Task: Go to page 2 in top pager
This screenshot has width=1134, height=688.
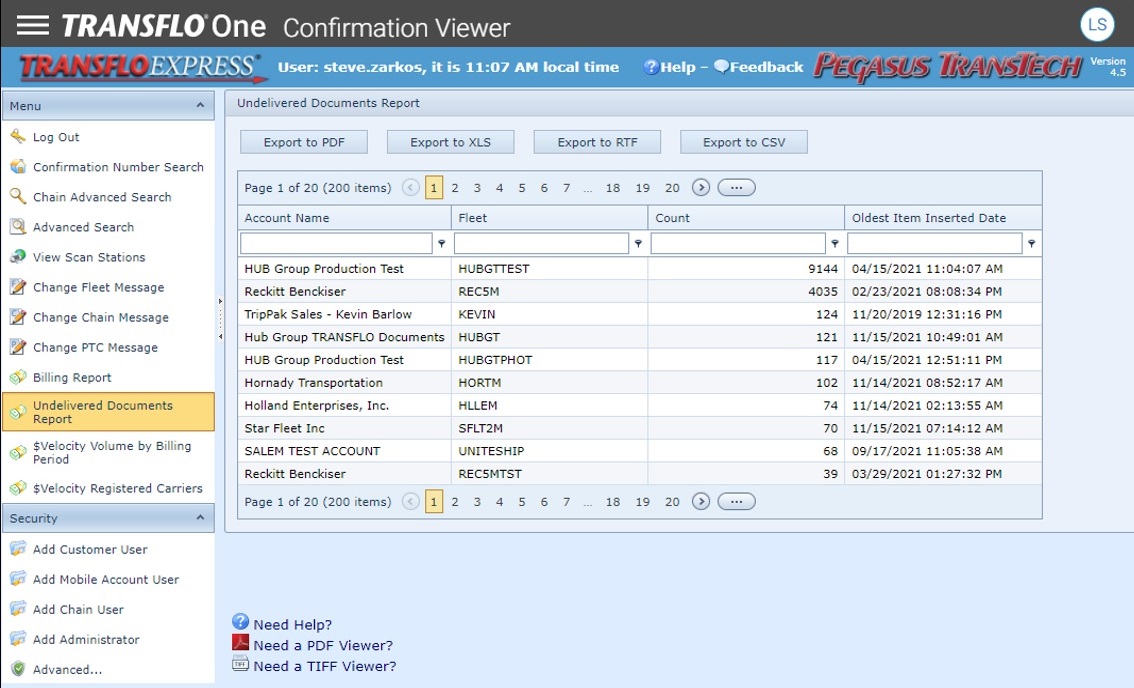Action: [455, 188]
